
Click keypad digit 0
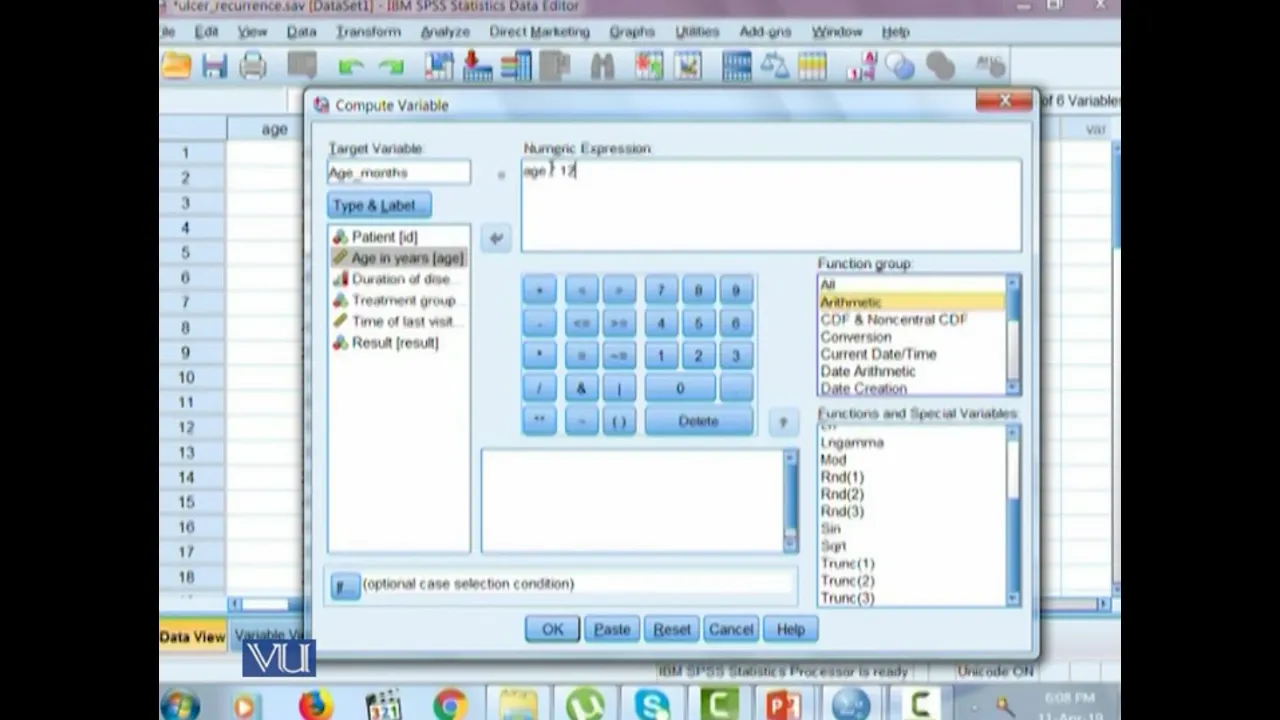(x=680, y=388)
